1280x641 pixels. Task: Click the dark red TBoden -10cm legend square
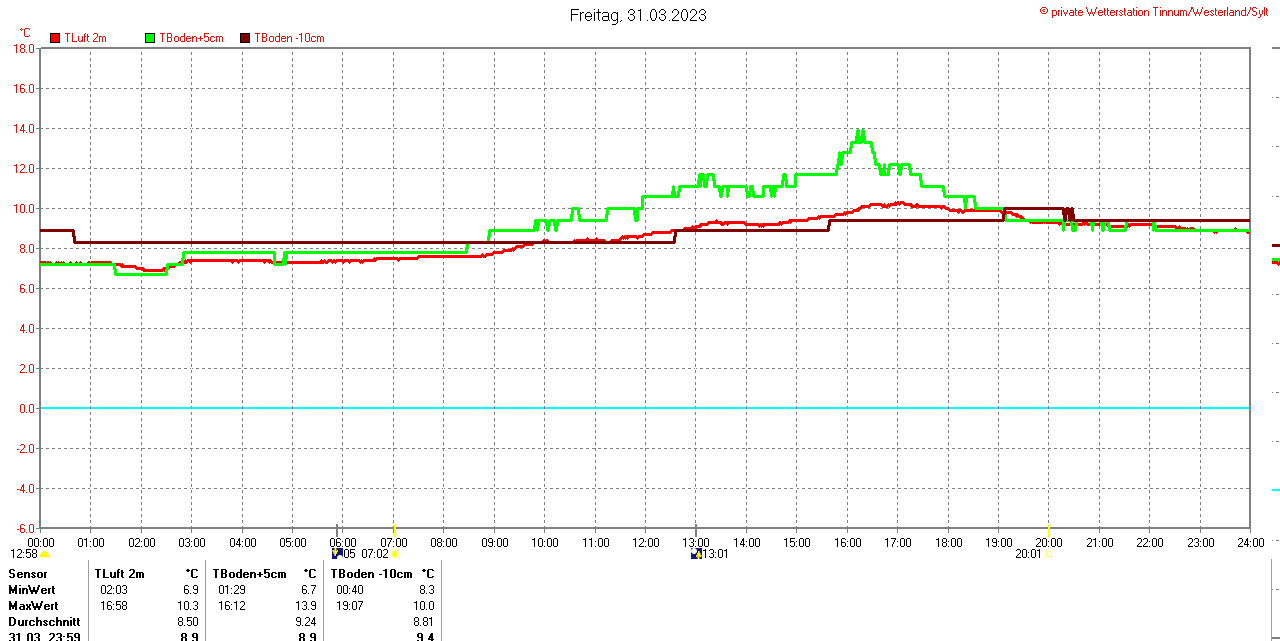pyautogui.click(x=245, y=38)
